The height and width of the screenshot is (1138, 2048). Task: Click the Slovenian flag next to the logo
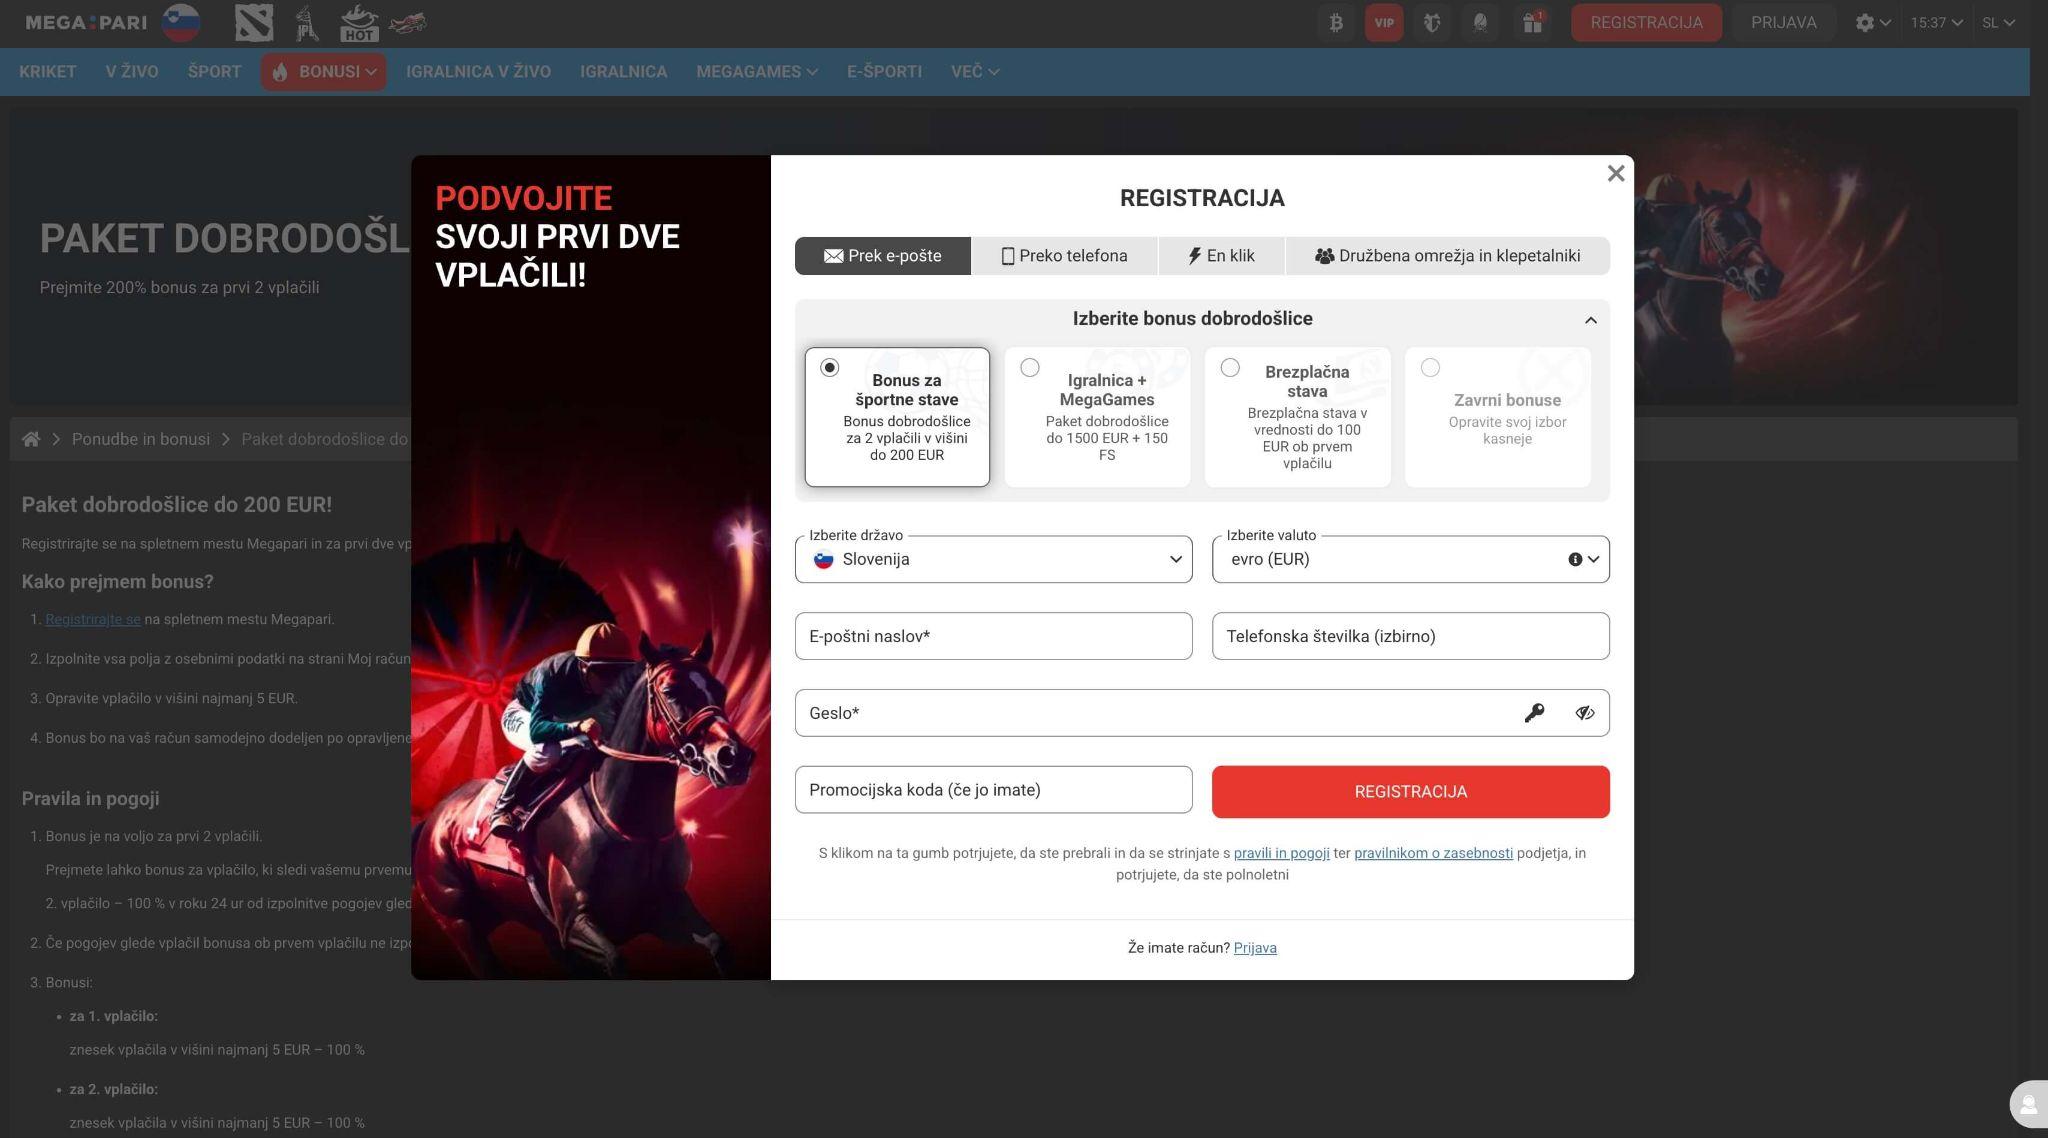click(x=180, y=22)
